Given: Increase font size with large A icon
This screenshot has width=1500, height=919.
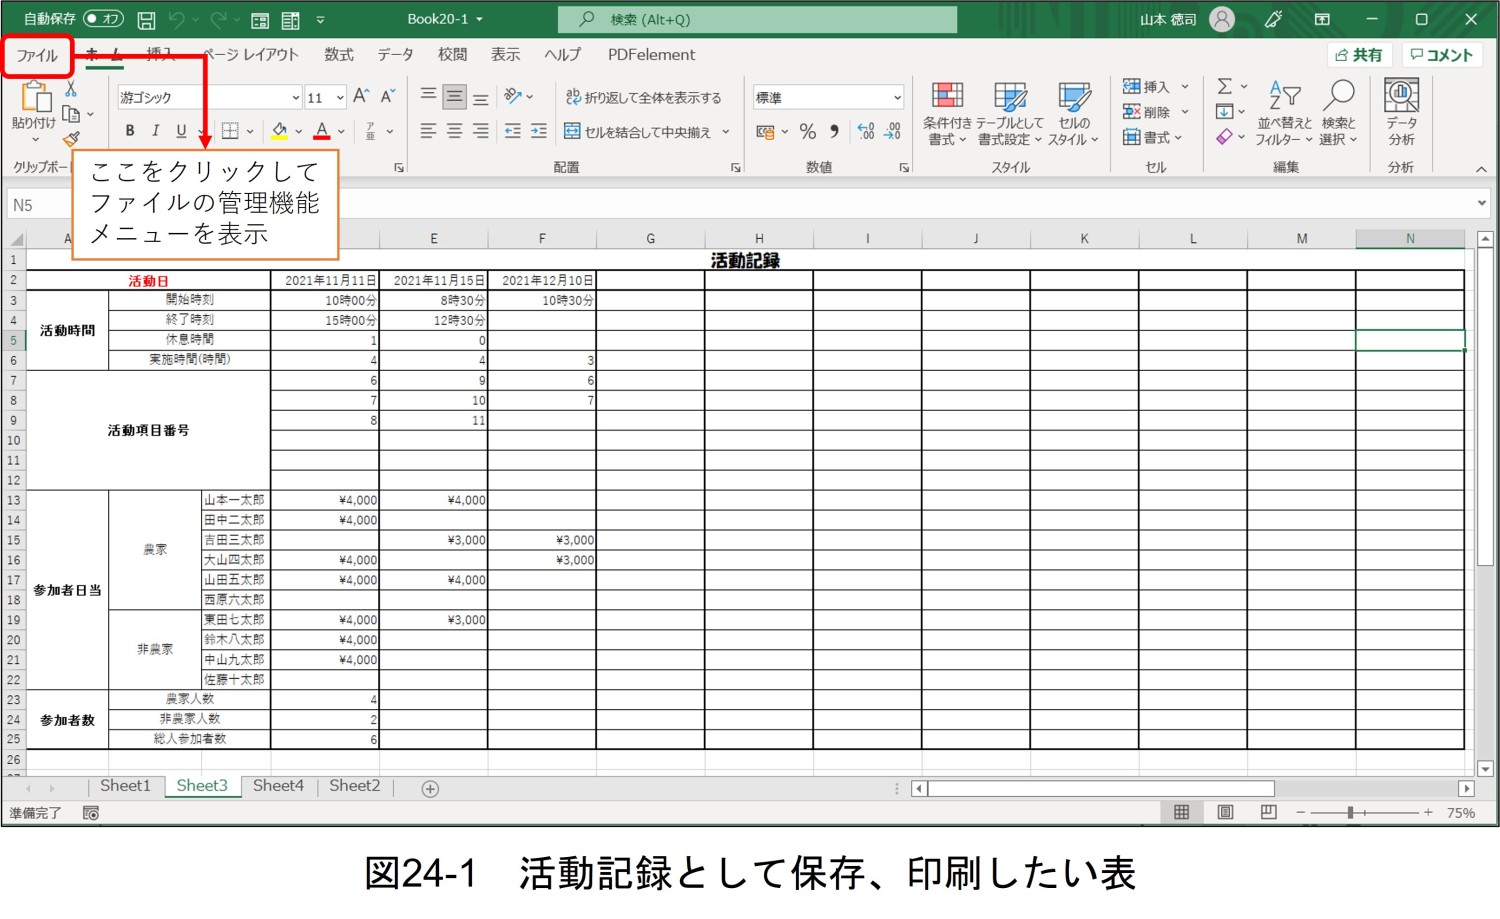Looking at the screenshot, I should point(361,96).
